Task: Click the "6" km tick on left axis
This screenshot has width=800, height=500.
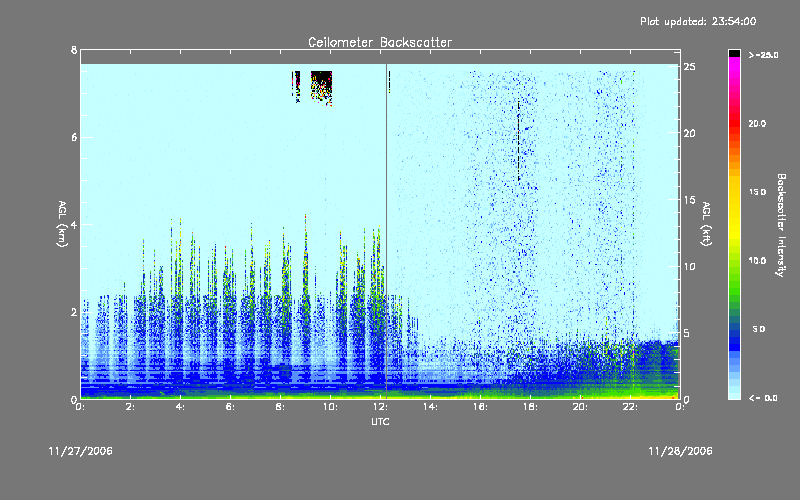Action: tap(74, 137)
